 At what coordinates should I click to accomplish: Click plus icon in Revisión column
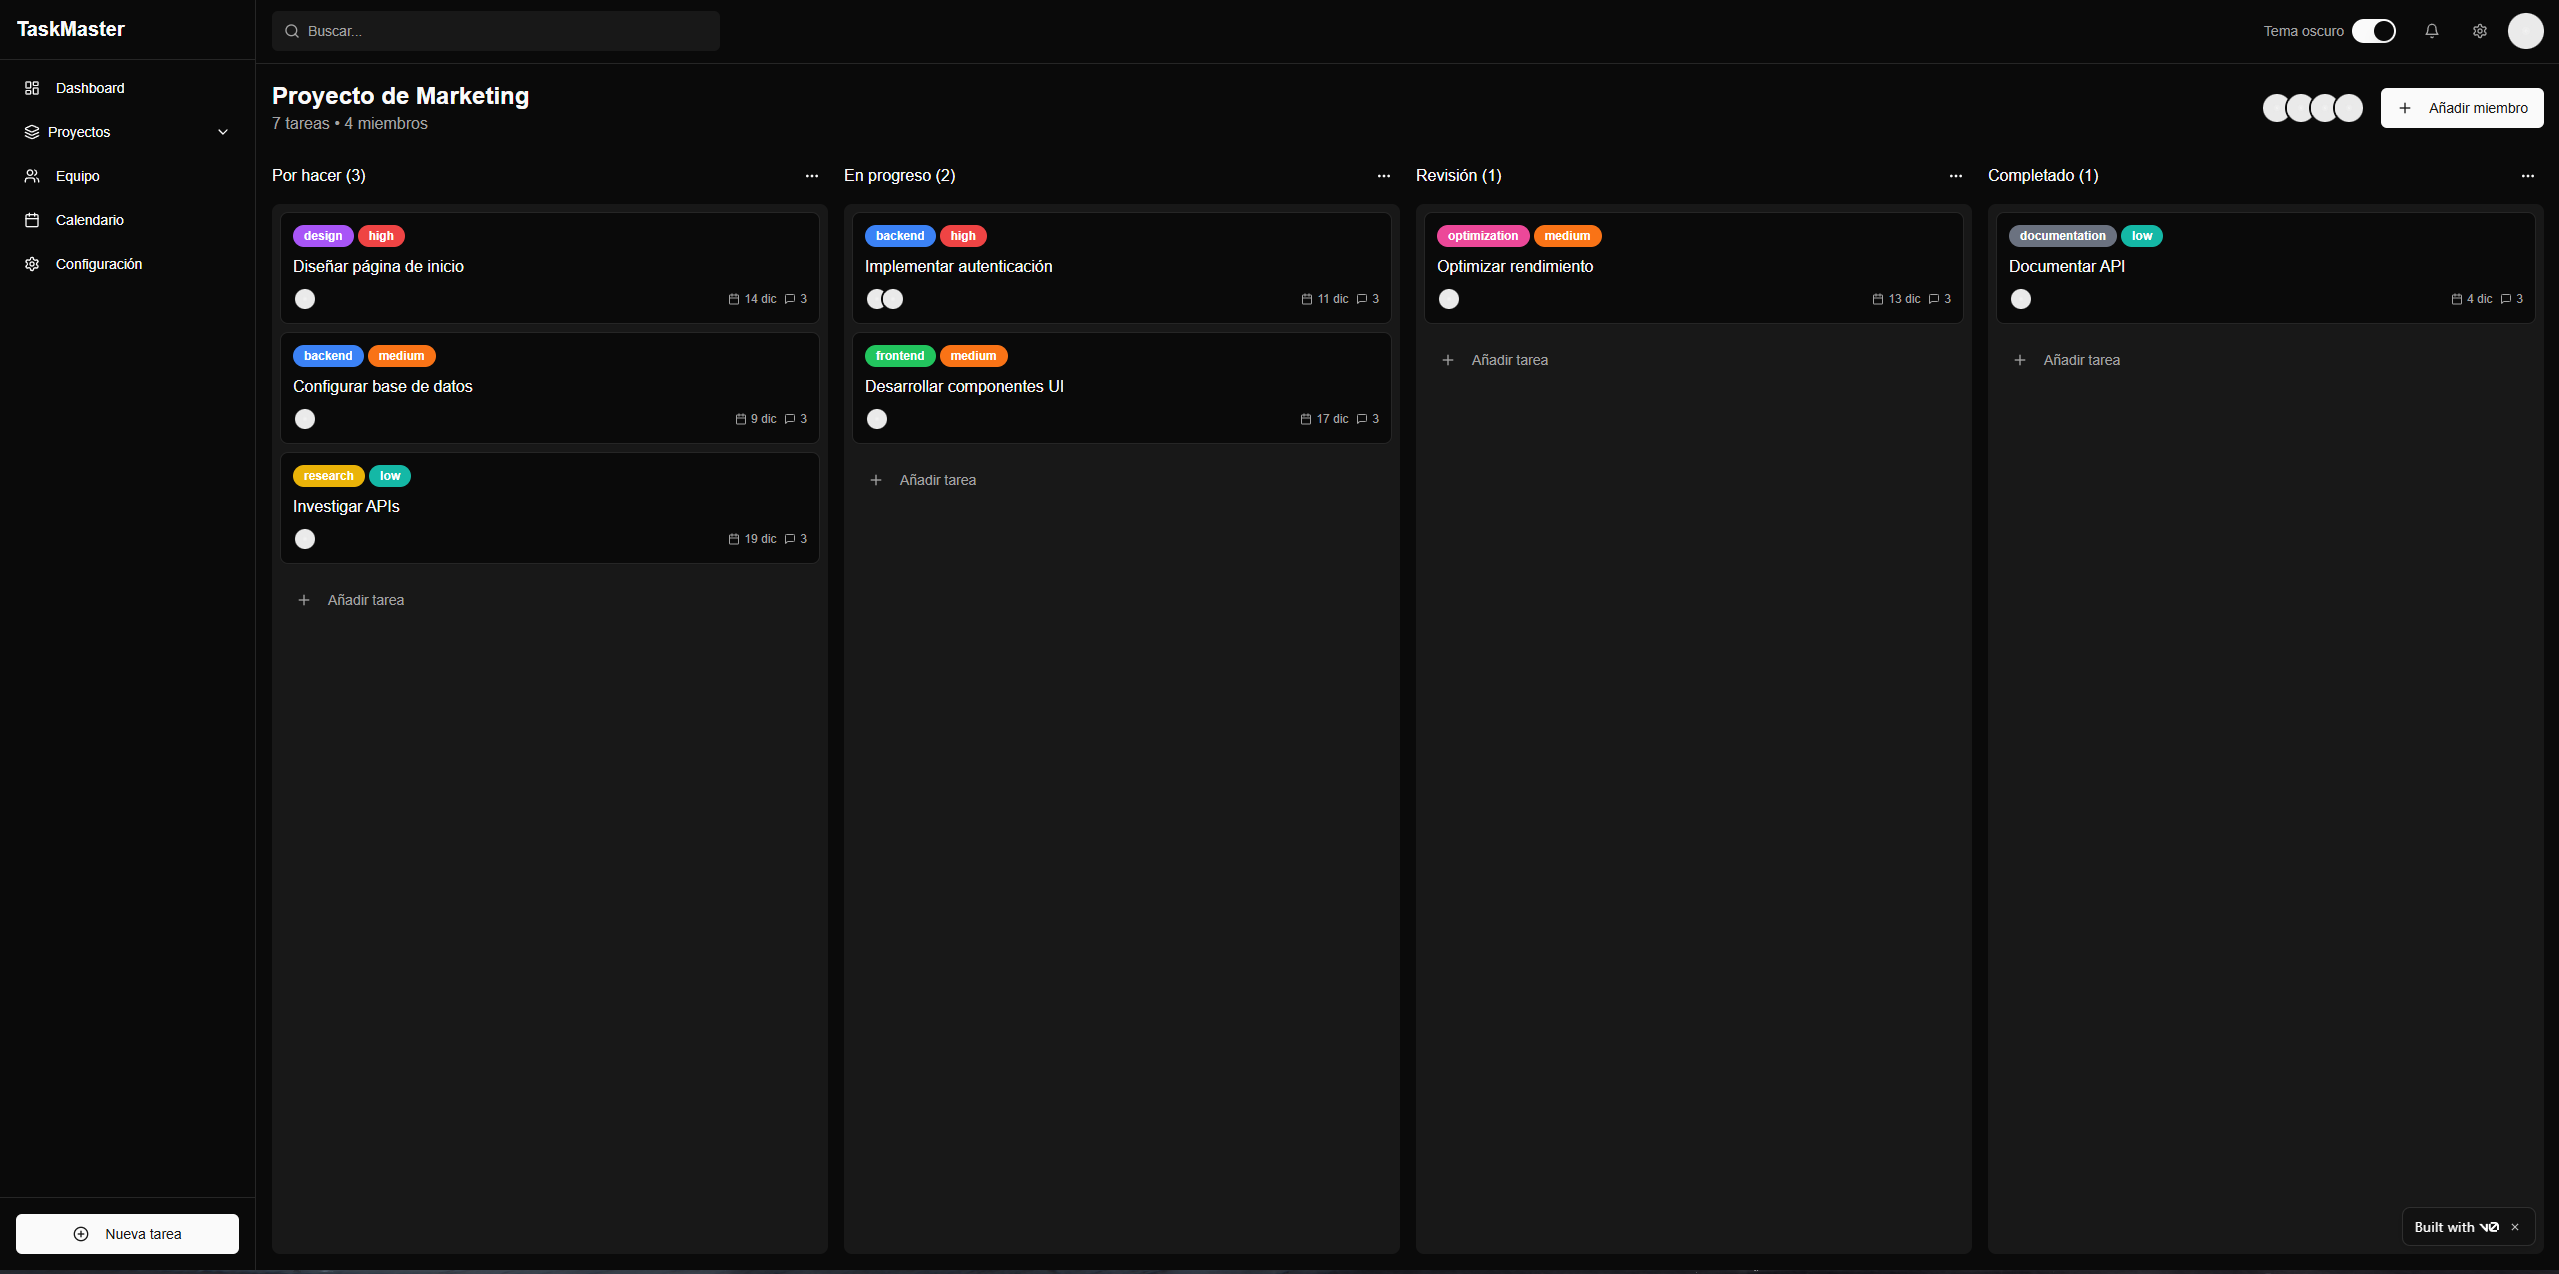[1447, 360]
